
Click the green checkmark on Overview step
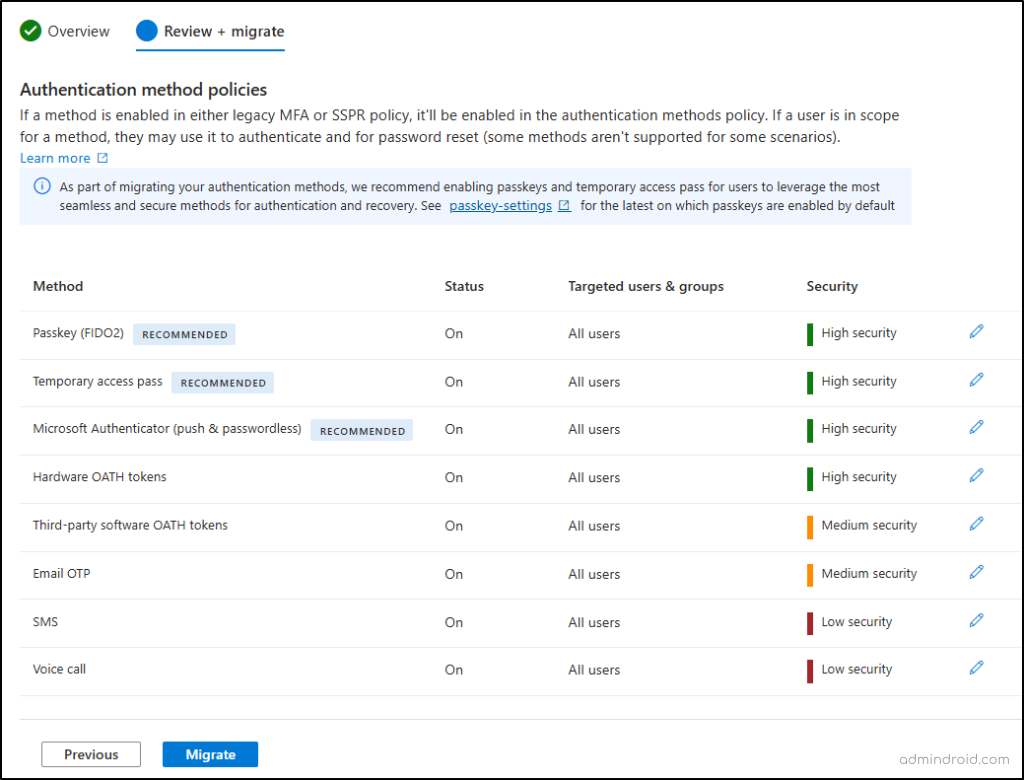coord(28,31)
